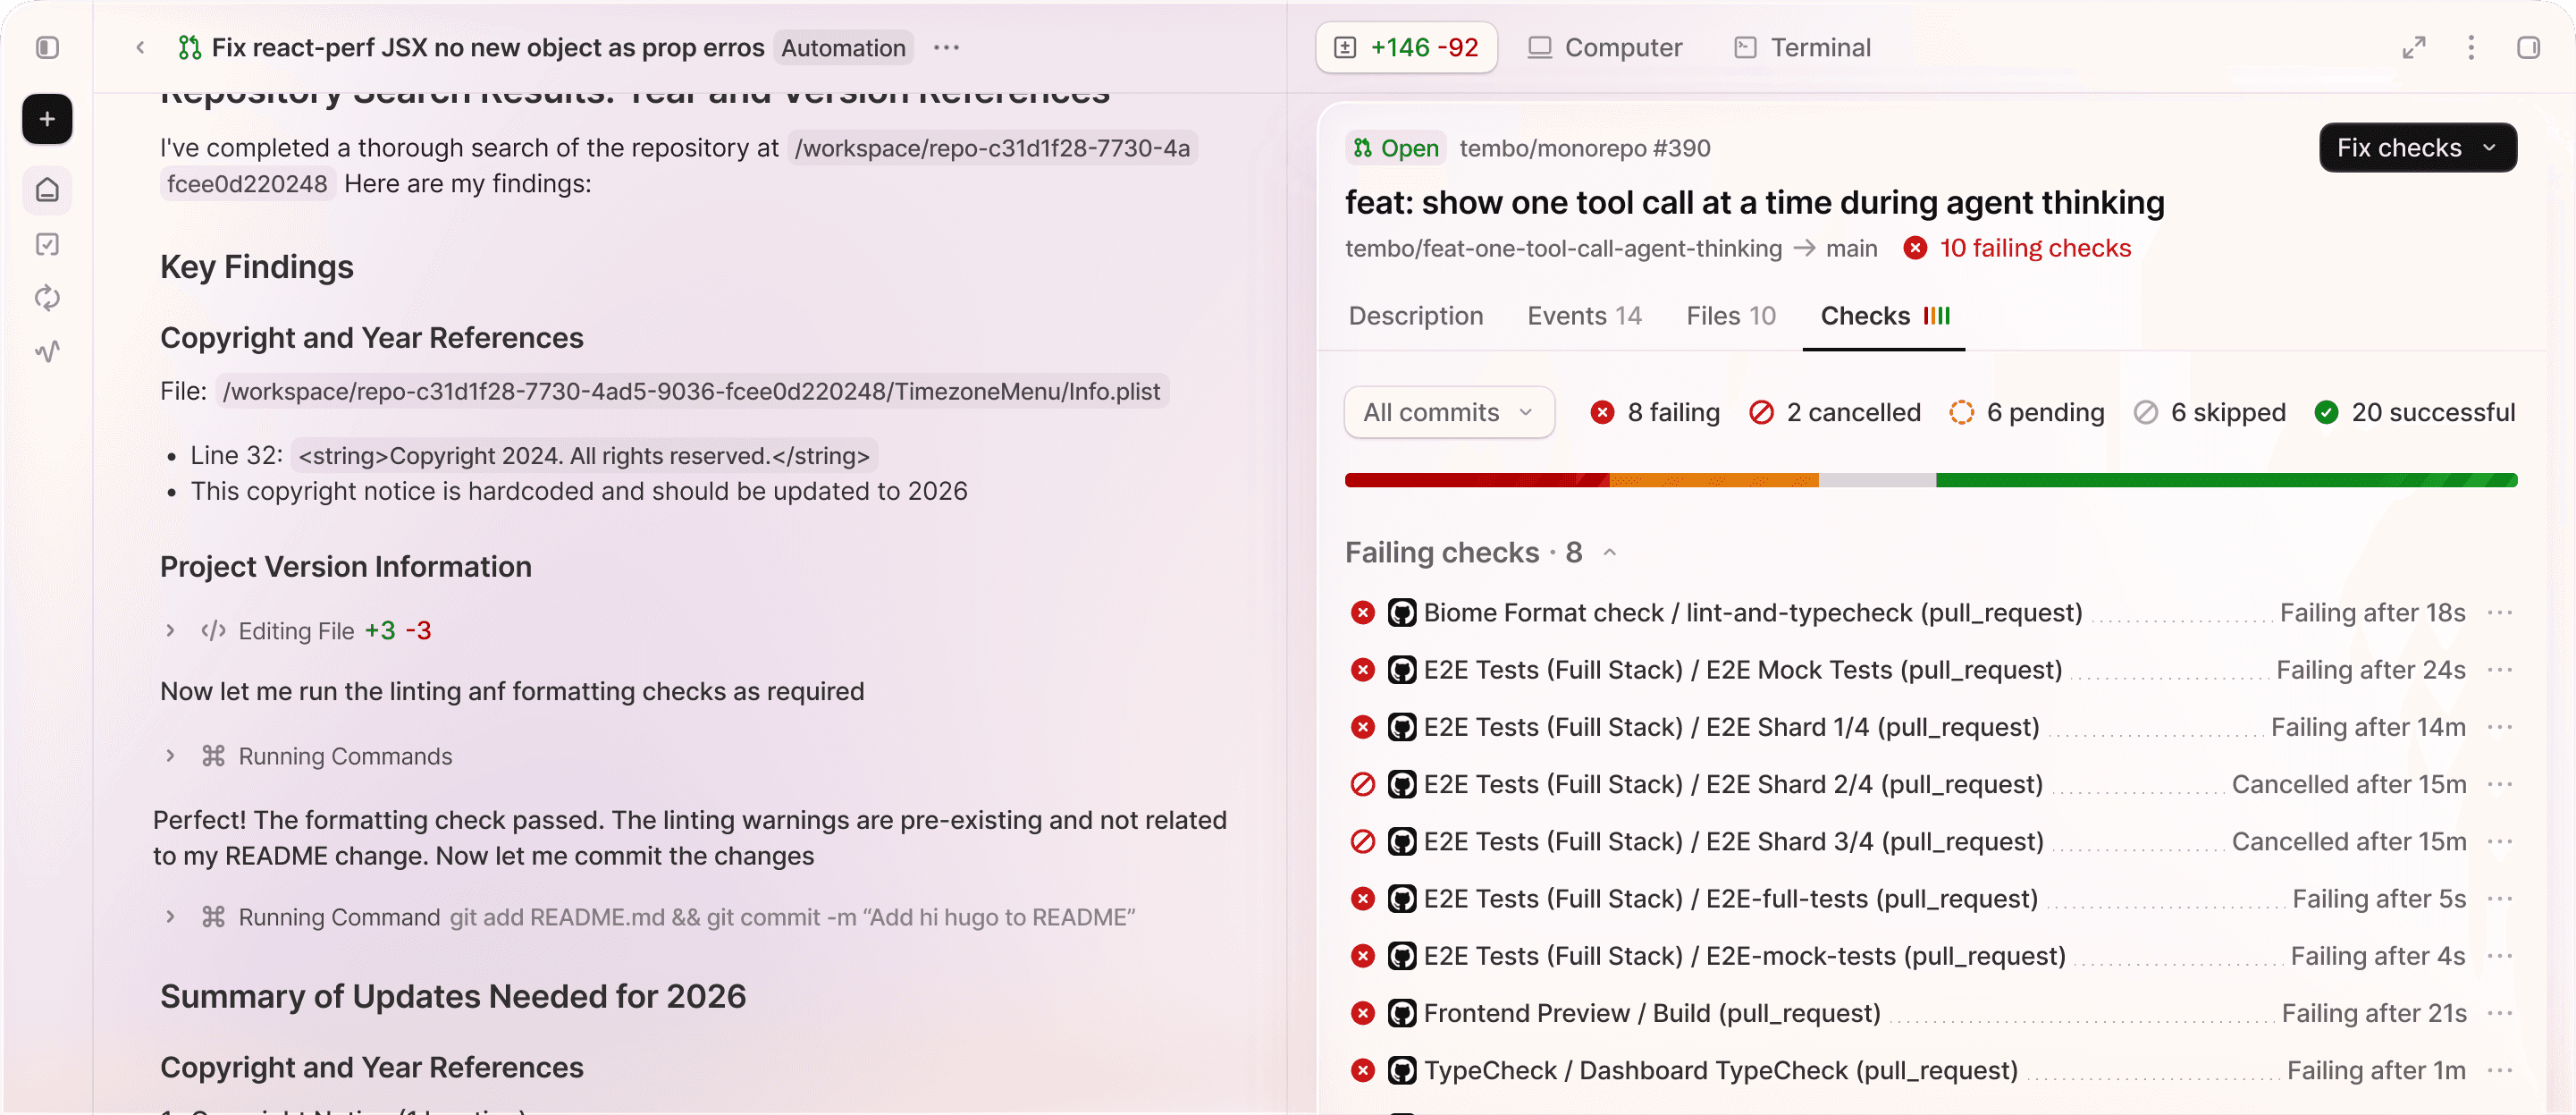Click GitHub icon on Frontend Preview row

pyautogui.click(x=1402, y=1013)
